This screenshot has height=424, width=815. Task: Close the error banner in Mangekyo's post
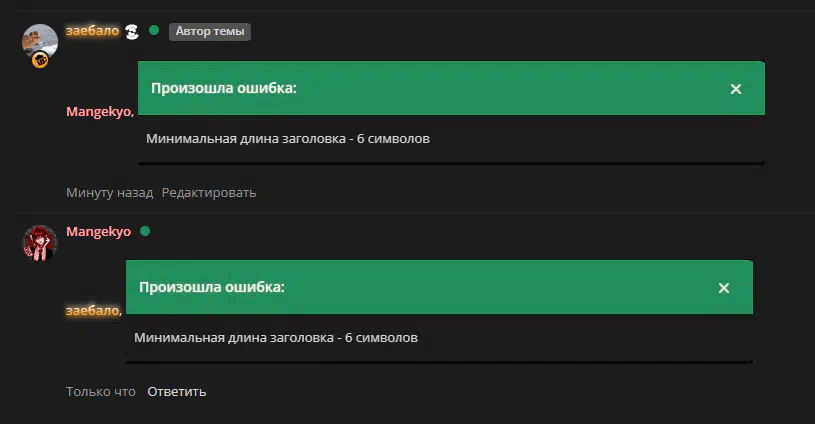coord(724,288)
